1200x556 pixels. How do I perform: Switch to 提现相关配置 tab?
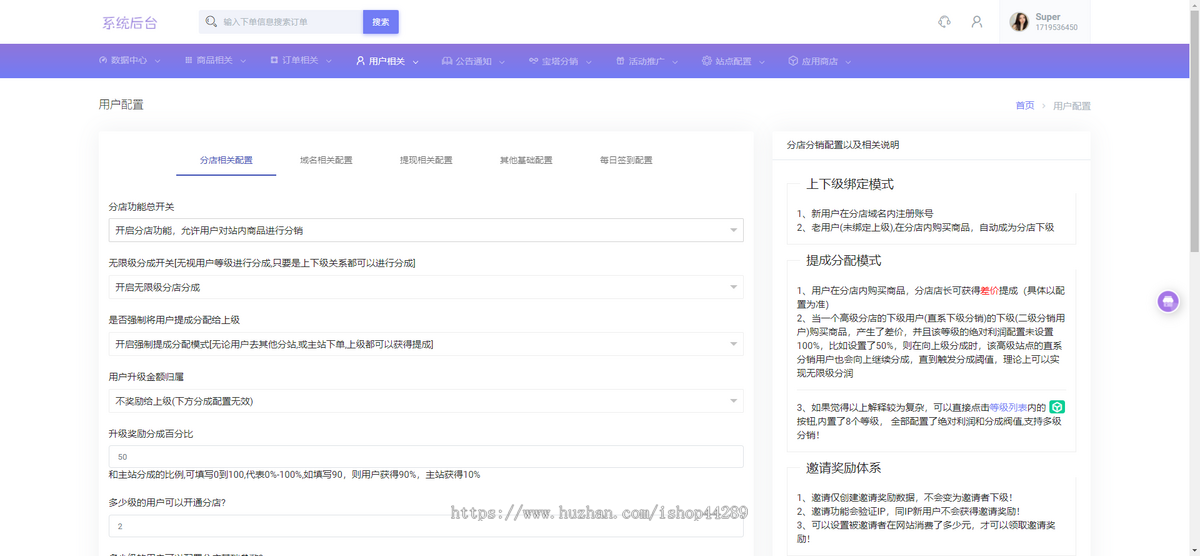point(426,160)
